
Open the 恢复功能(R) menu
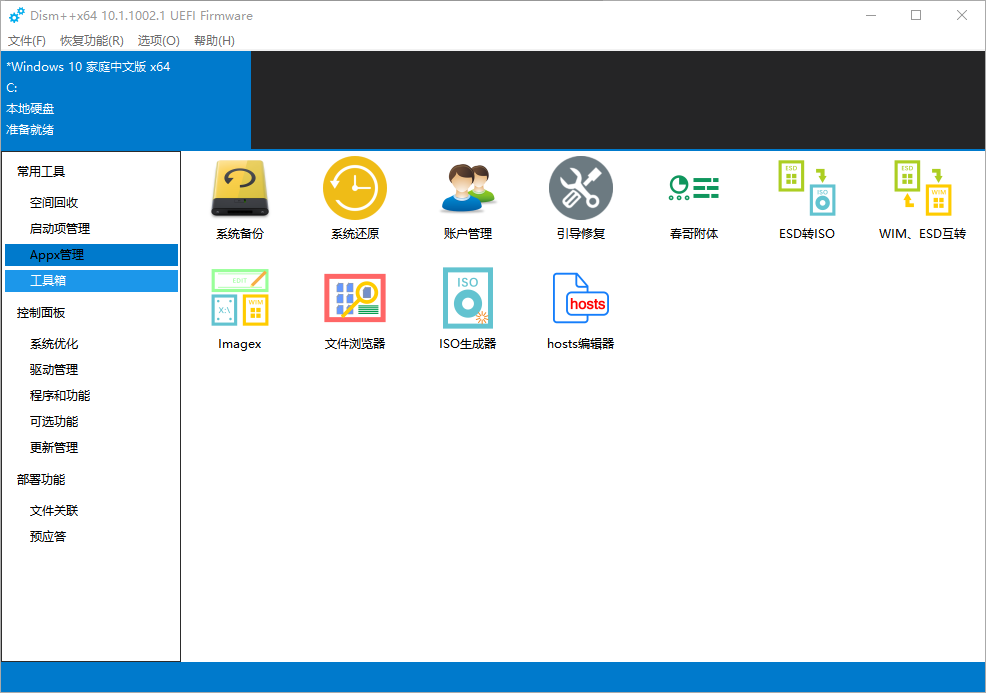(x=92, y=41)
